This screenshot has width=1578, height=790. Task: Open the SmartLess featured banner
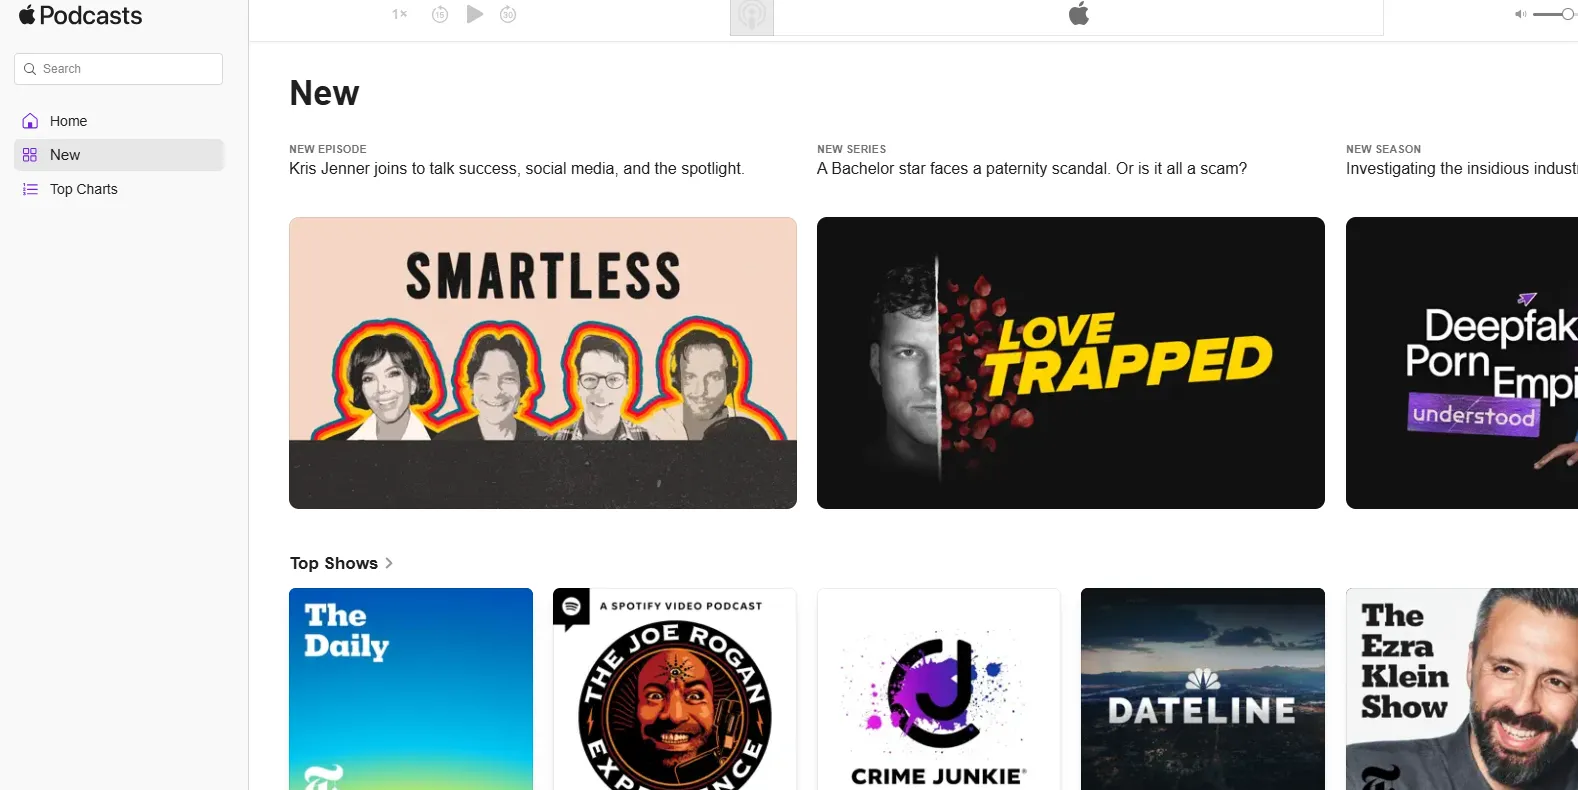pos(543,363)
